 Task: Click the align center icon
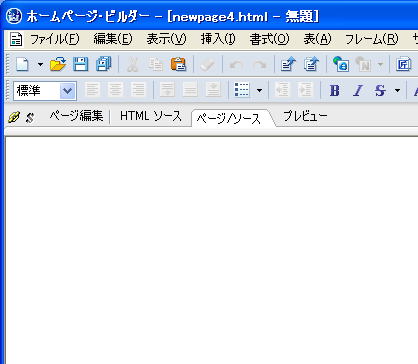pos(115,90)
